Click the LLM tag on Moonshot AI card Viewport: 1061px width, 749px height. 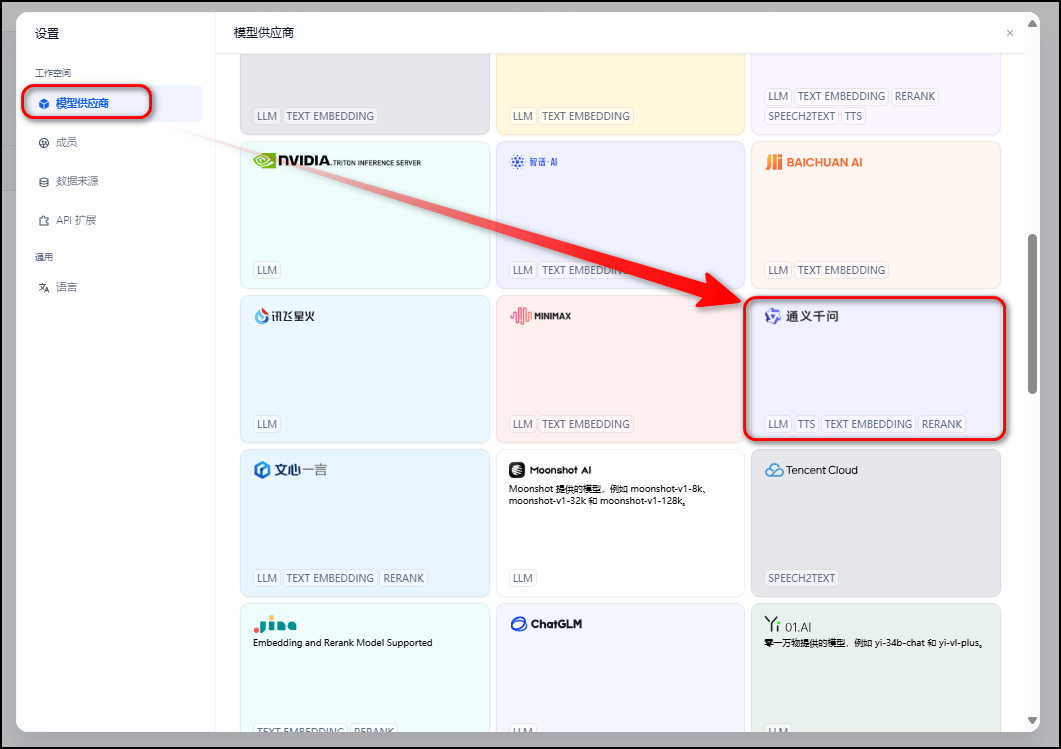point(522,578)
